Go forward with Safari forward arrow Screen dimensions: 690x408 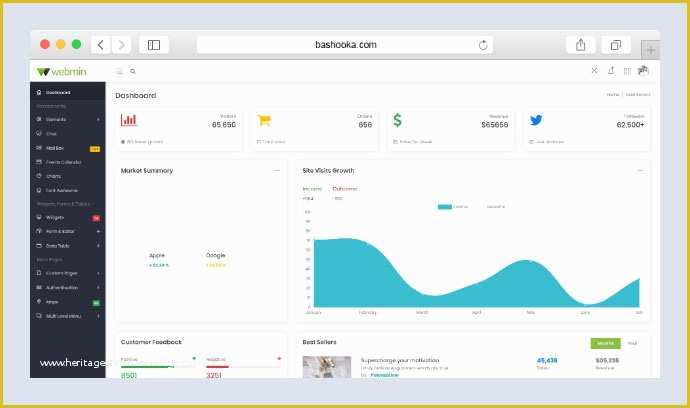(x=121, y=45)
